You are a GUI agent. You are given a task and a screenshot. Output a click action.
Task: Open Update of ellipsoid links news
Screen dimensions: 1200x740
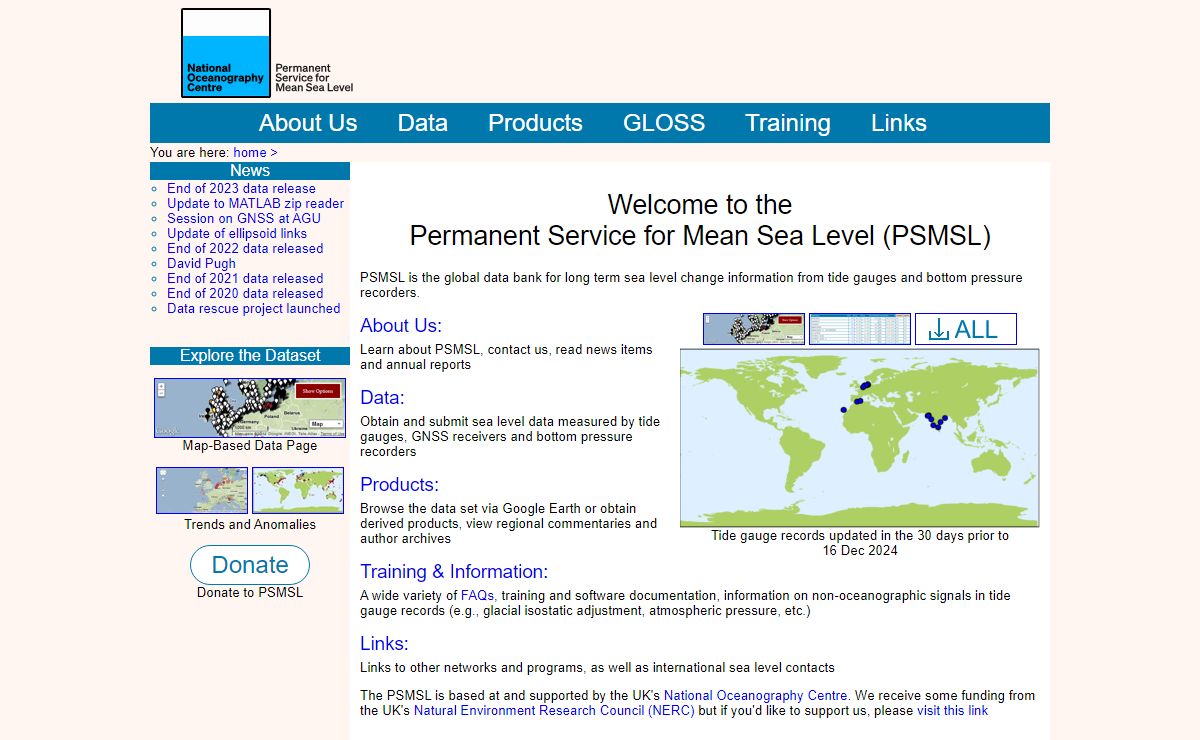click(237, 233)
